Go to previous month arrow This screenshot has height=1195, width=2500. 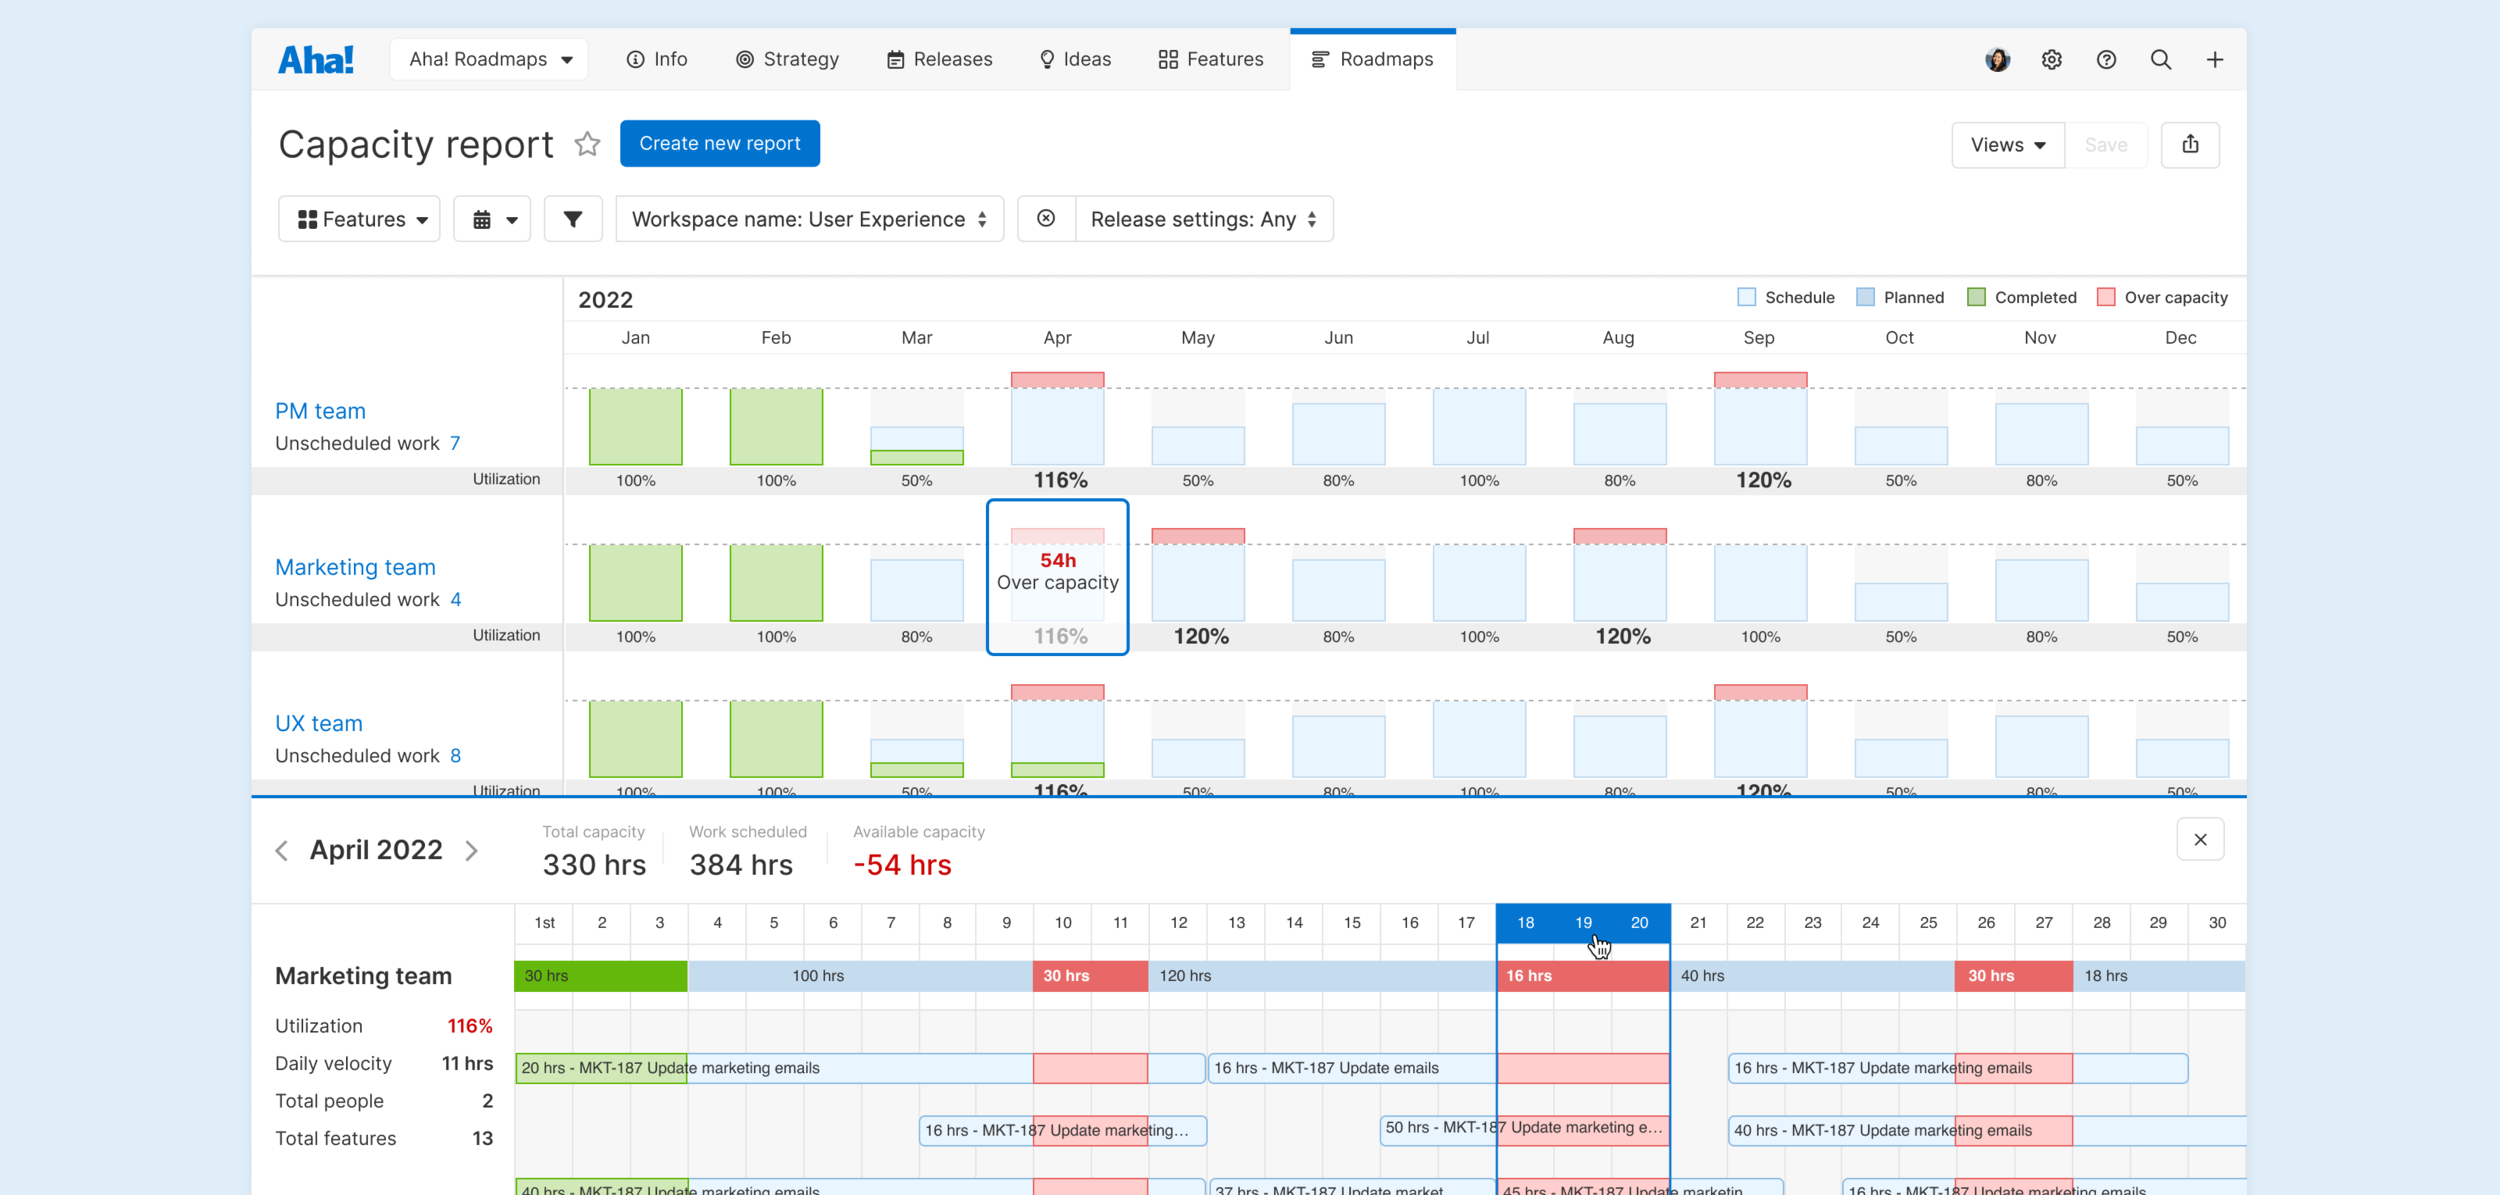(x=282, y=850)
